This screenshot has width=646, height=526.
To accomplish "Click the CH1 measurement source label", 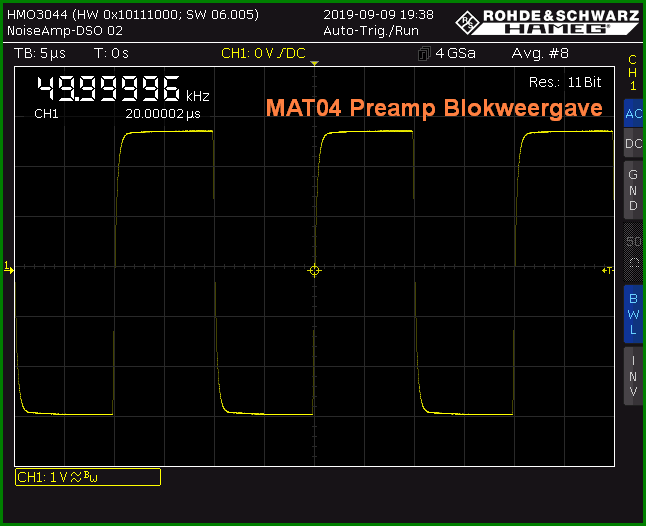I will 46,114.
